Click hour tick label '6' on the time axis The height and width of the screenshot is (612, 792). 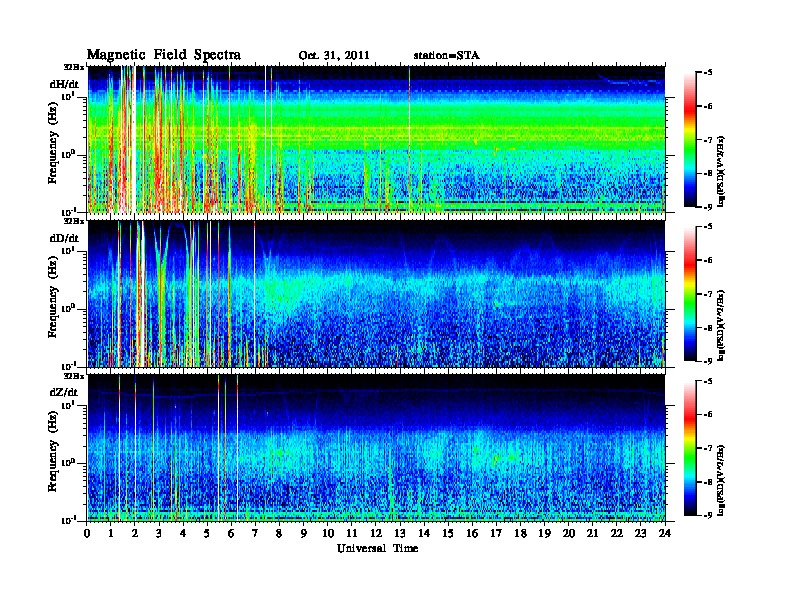[x=232, y=533]
